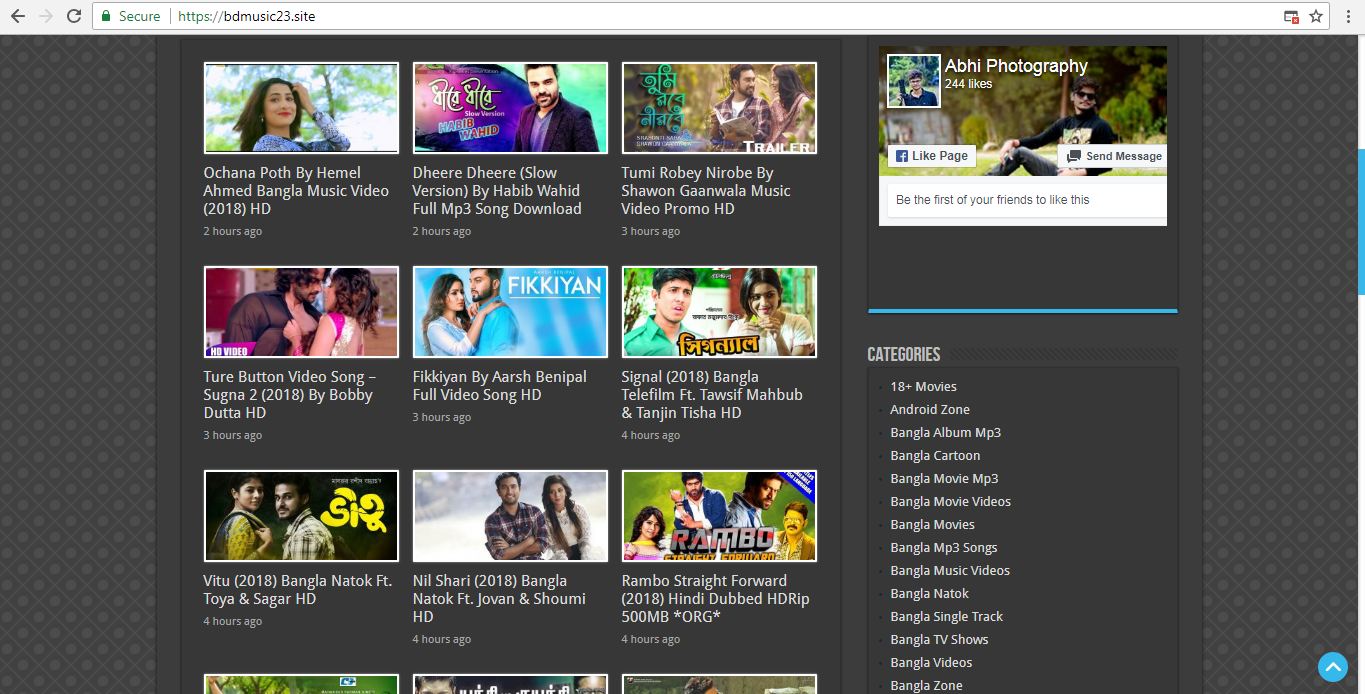Open Fikkiyan By Aarsh Benipal post title
The height and width of the screenshot is (694, 1365).
(x=499, y=385)
